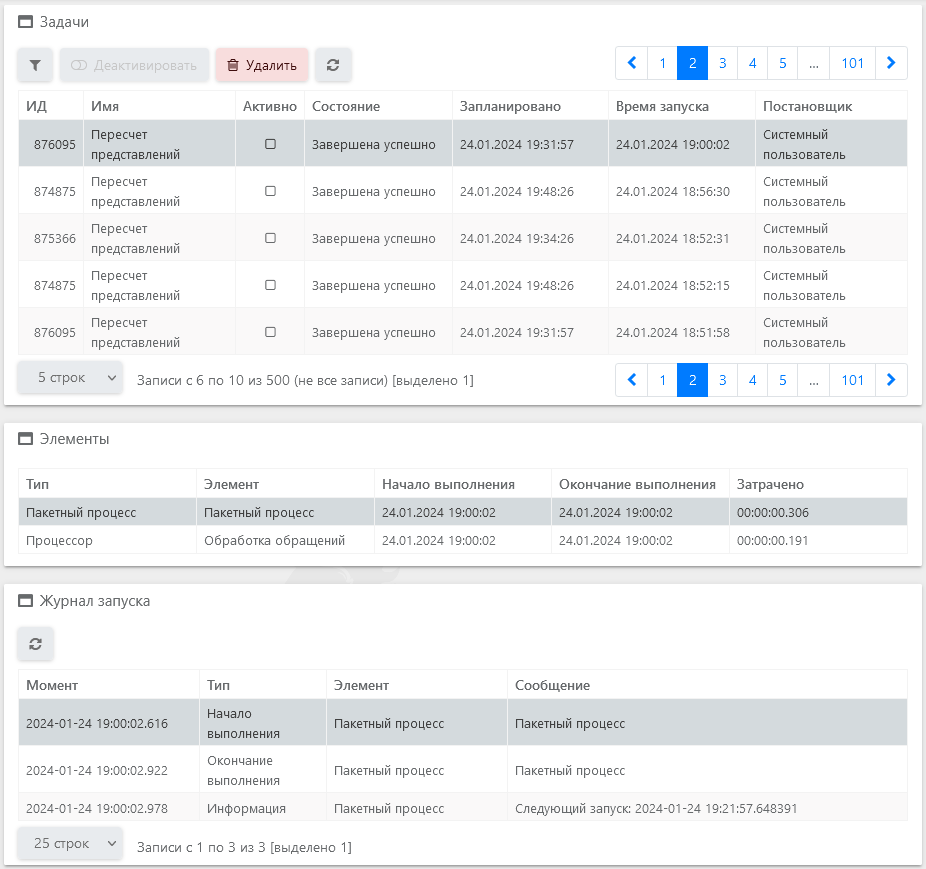
Task: Open the '25 строк' rows-per-page dropdown
Action: 70,843
